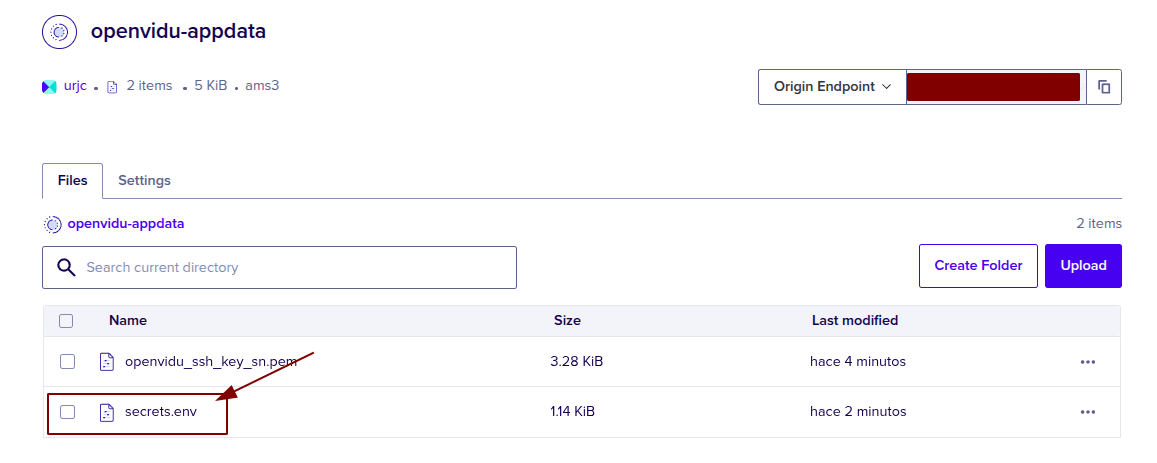Click the search magnifier icon
The height and width of the screenshot is (463, 1157).
(x=66, y=268)
